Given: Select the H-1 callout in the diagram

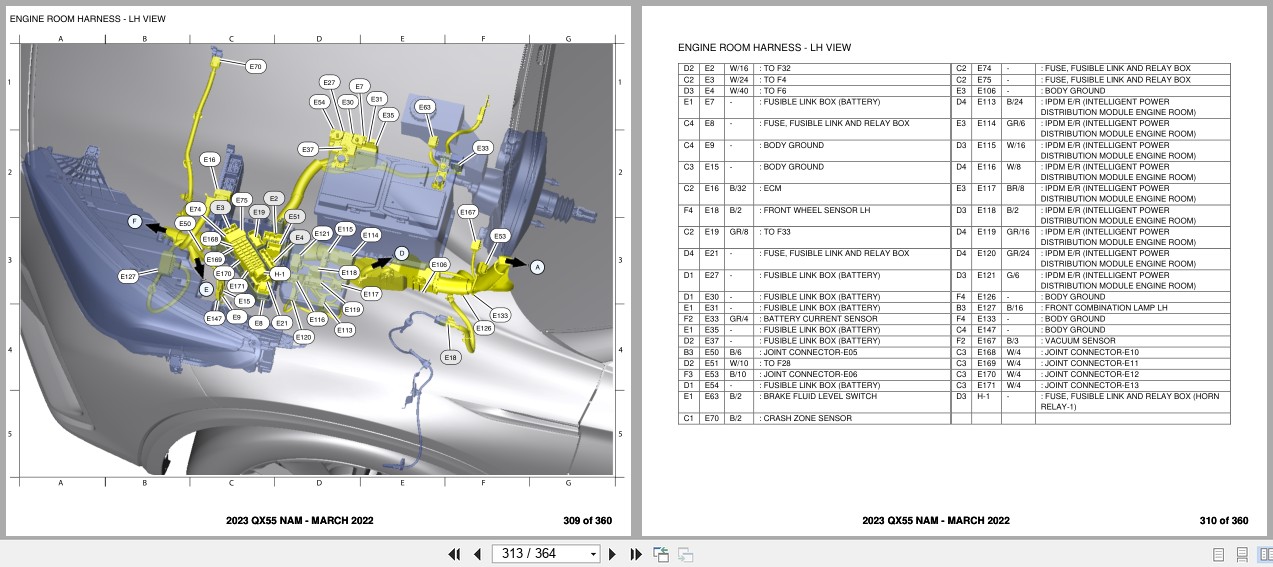Looking at the screenshot, I should pyautogui.click(x=280, y=274).
